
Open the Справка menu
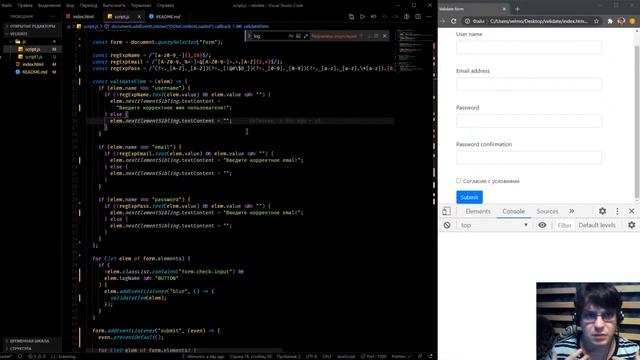coord(165,5)
